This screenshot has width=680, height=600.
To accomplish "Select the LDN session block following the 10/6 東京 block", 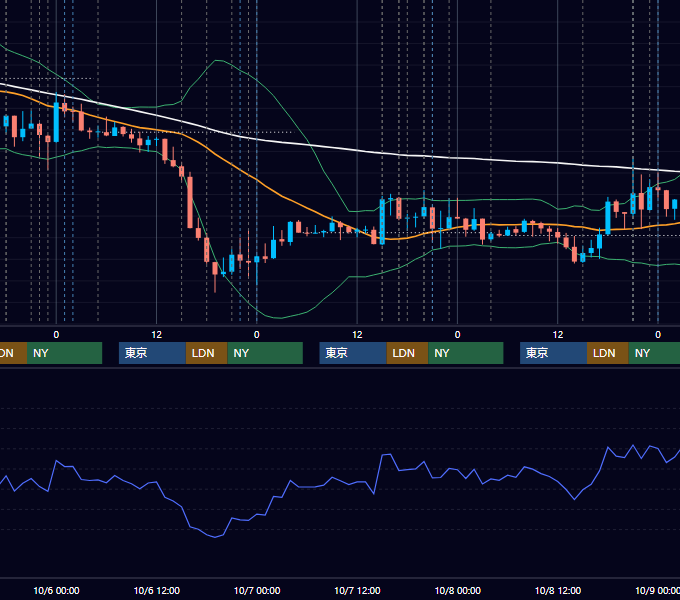I will [206, 353].
